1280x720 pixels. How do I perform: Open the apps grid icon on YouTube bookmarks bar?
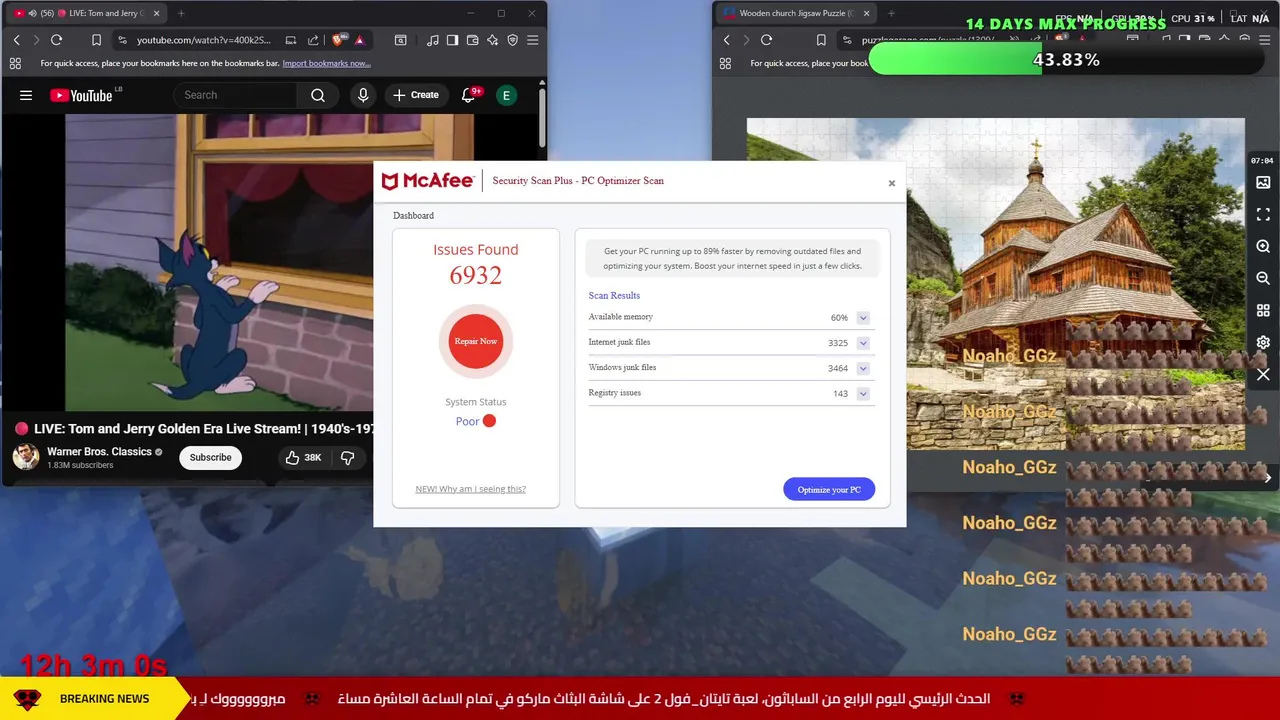point(15,63)
